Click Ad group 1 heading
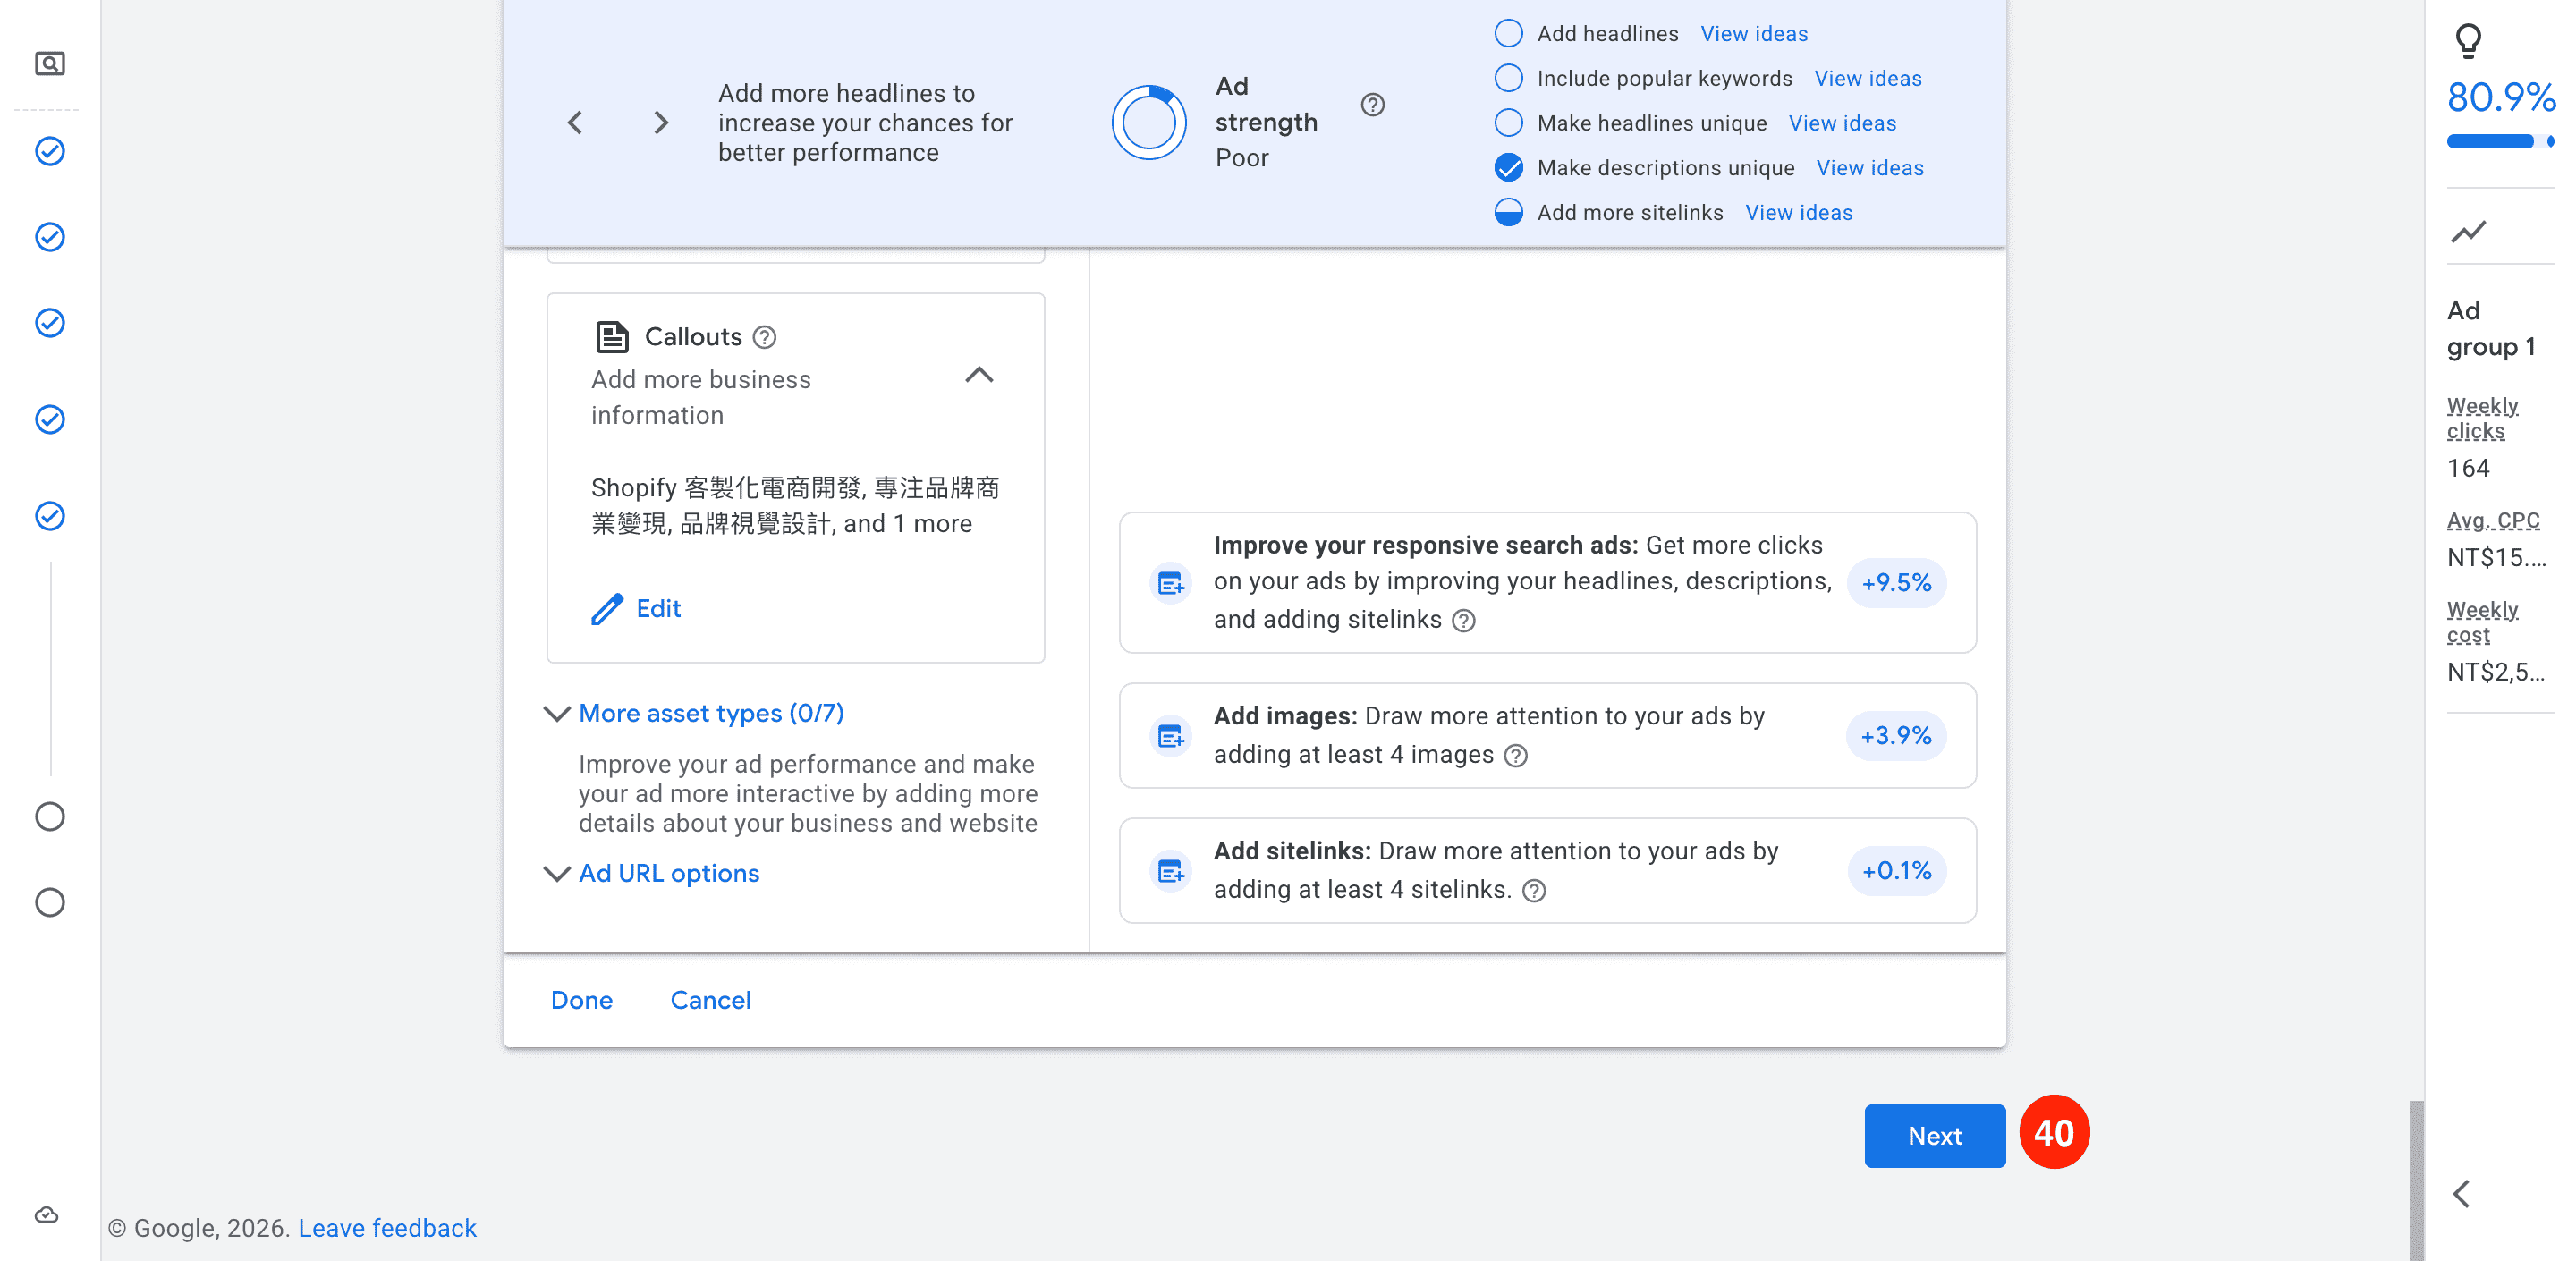This screenshot has width=2576, height=1261. [x=2491, y=329]
